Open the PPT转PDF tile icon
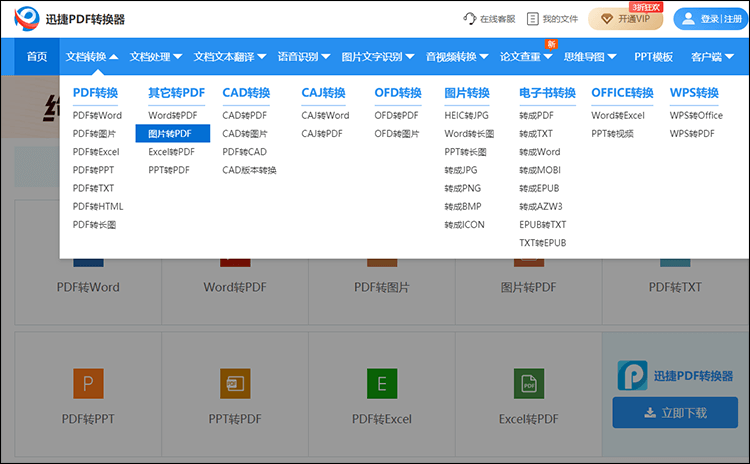This screenshot has height=464, width=750. point(235,384)
